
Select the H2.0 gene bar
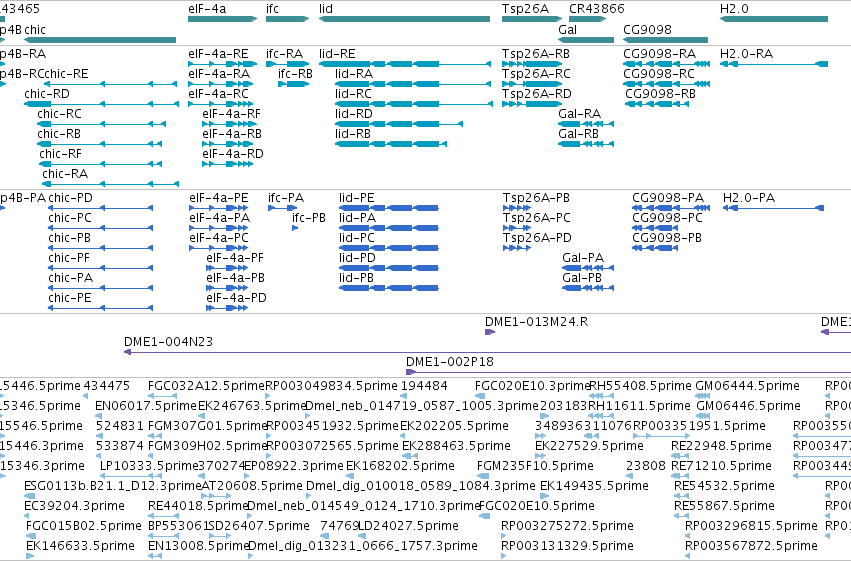coord(774,19)
